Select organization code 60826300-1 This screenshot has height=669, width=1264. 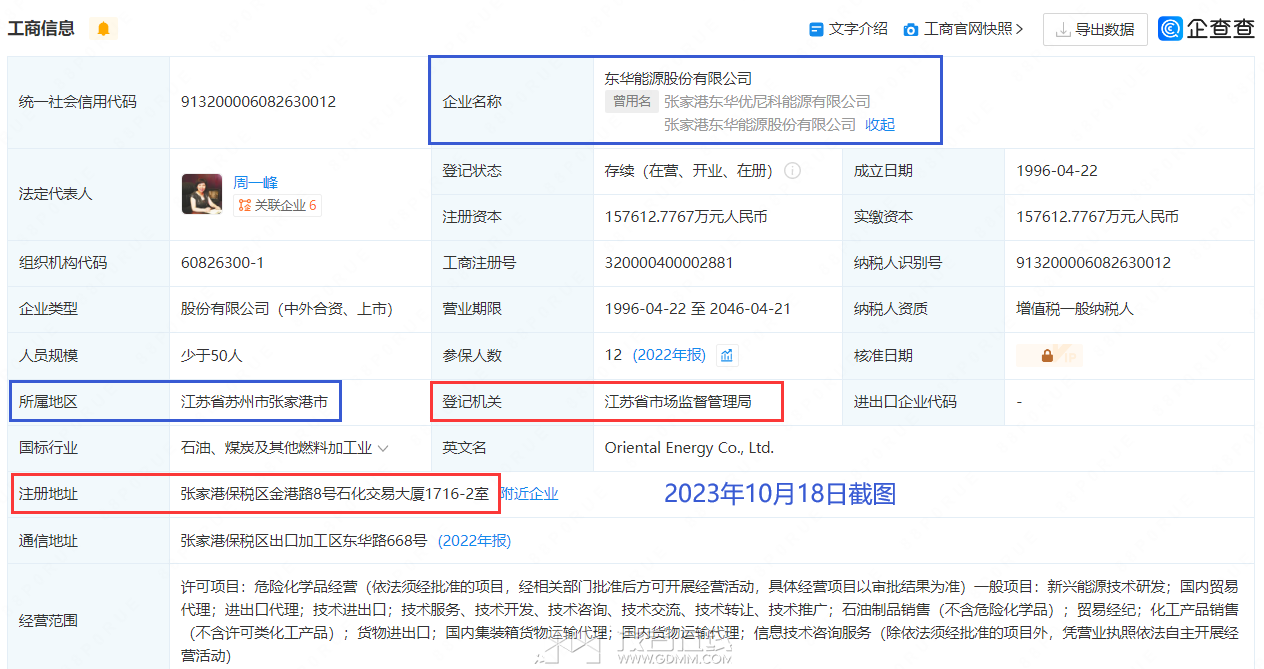point(222,263)
